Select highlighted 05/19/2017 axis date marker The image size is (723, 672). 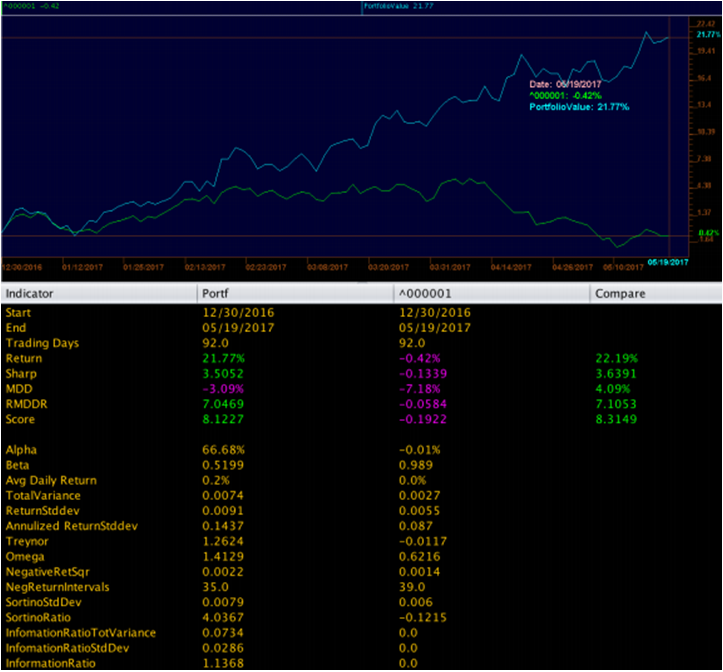pyautogui.click(x=668, y=262)
